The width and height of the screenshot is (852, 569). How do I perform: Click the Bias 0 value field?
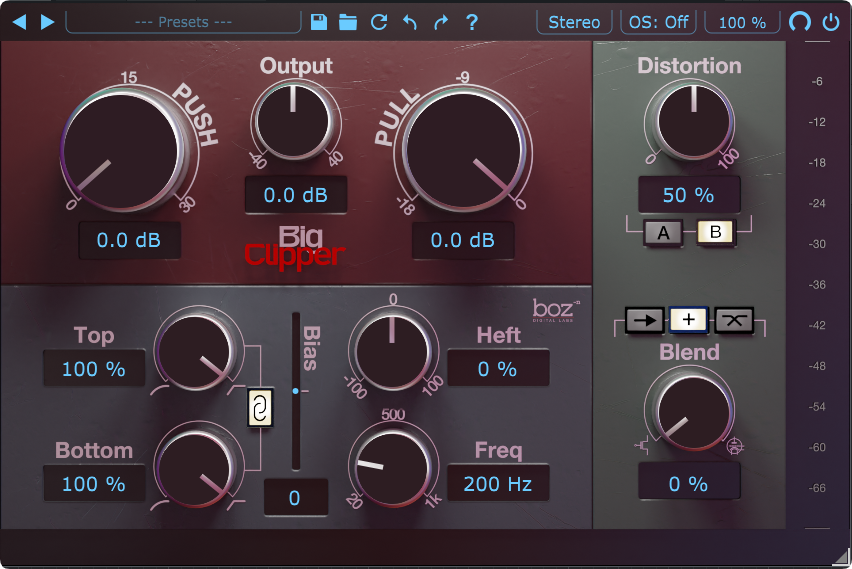[296, 498]
